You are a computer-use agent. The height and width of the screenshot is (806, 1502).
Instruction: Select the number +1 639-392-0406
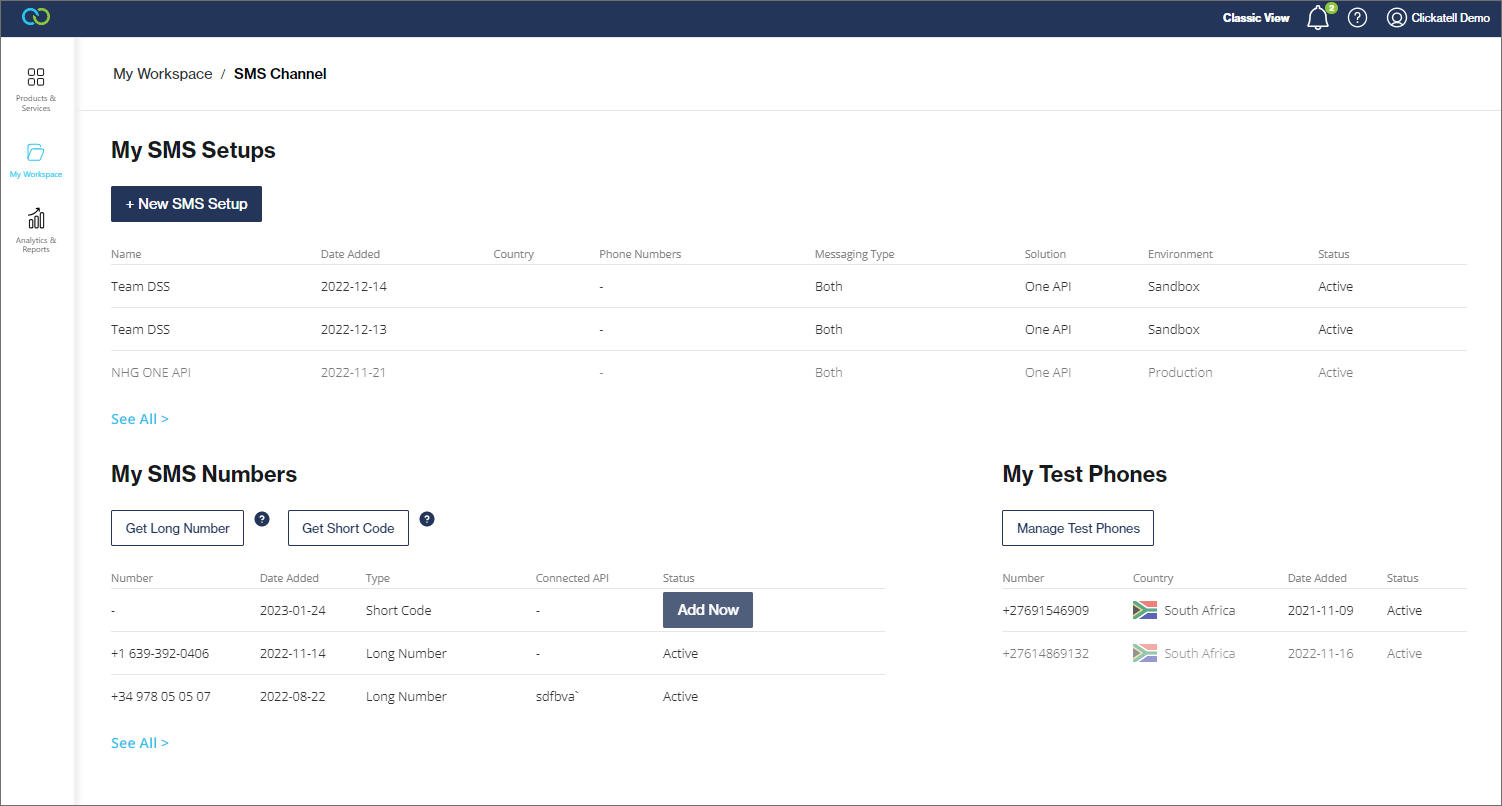[x=160, y=653]
